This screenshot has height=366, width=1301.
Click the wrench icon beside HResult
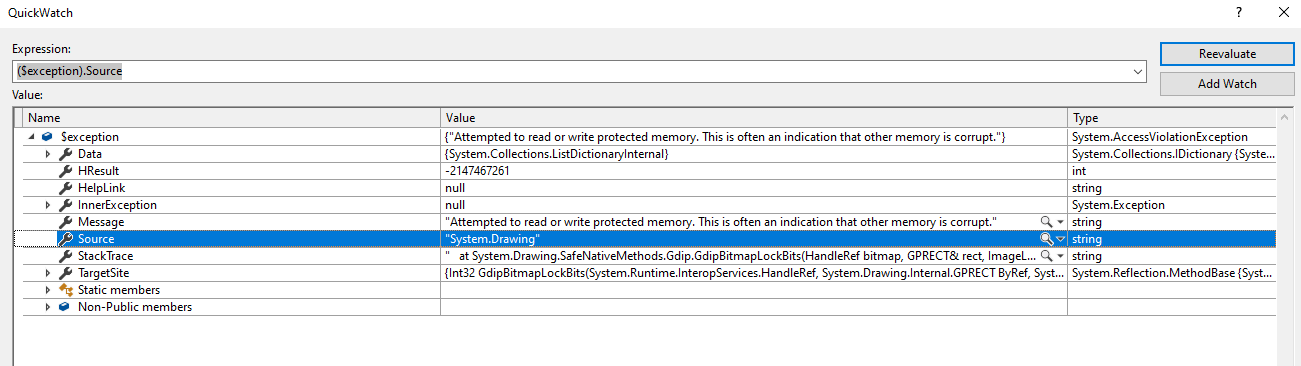pyautogui.click(x=66, y=170)
